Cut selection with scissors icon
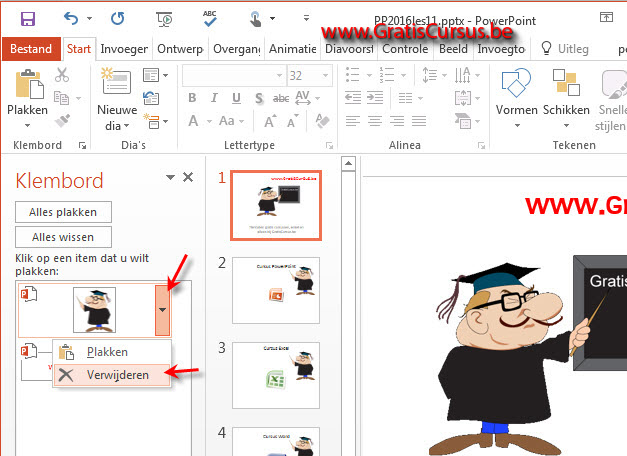The width and height of the screenshot is (627, 456). click(62, 75)
